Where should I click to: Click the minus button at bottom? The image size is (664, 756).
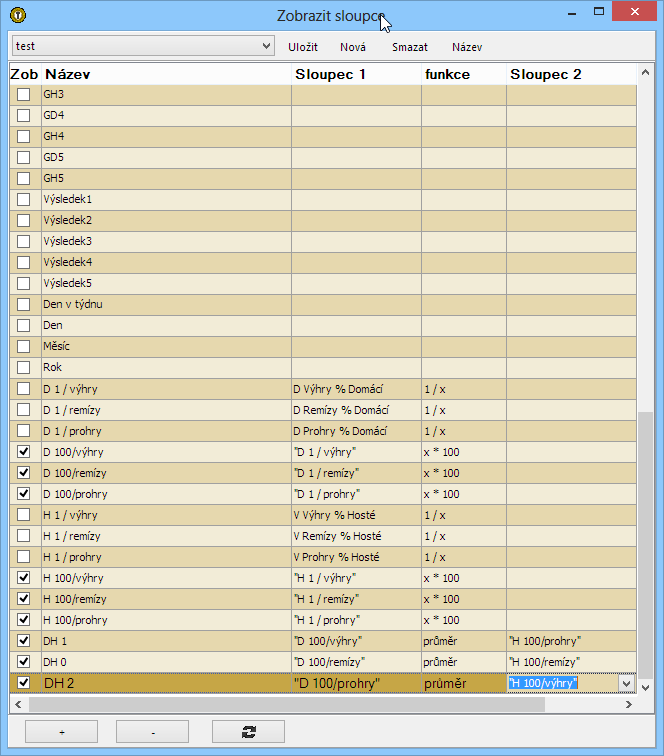(152, 732)
